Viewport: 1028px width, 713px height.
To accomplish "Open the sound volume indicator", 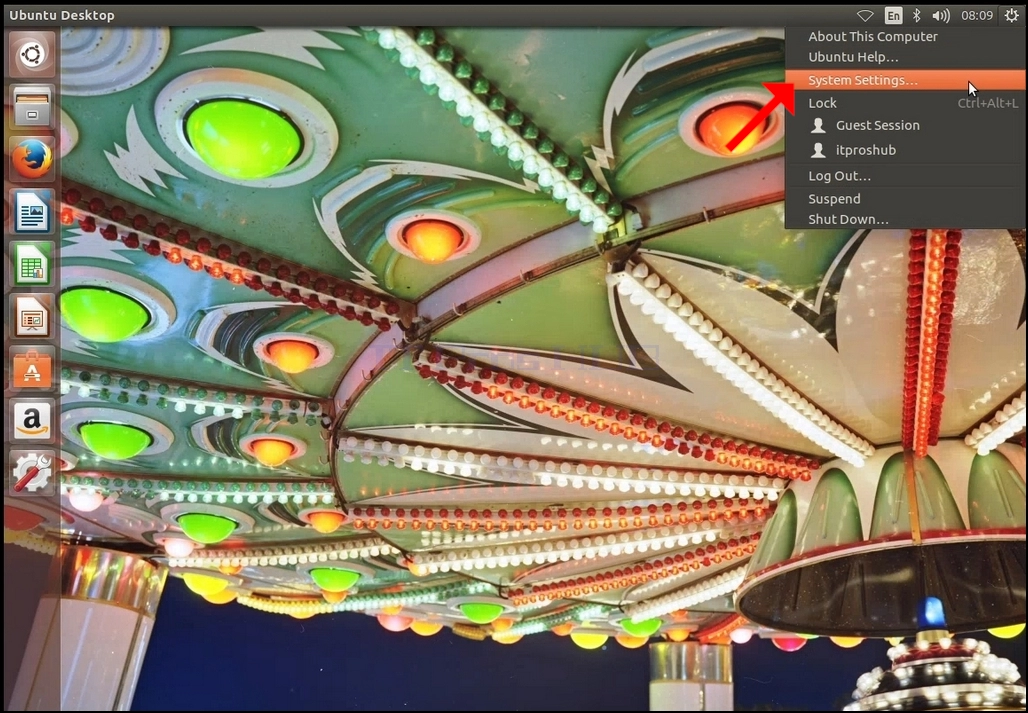I will coord(941,15).
